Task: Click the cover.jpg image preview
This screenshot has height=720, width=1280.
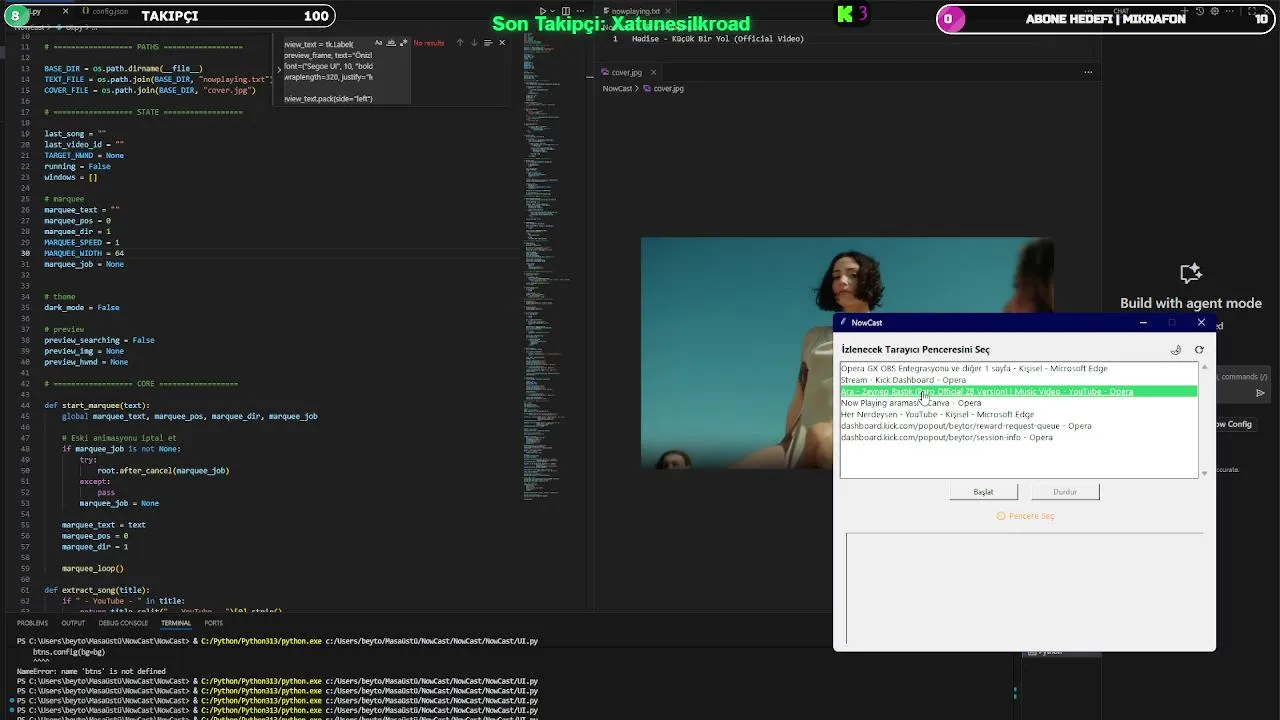Action: tap(847, 353)
